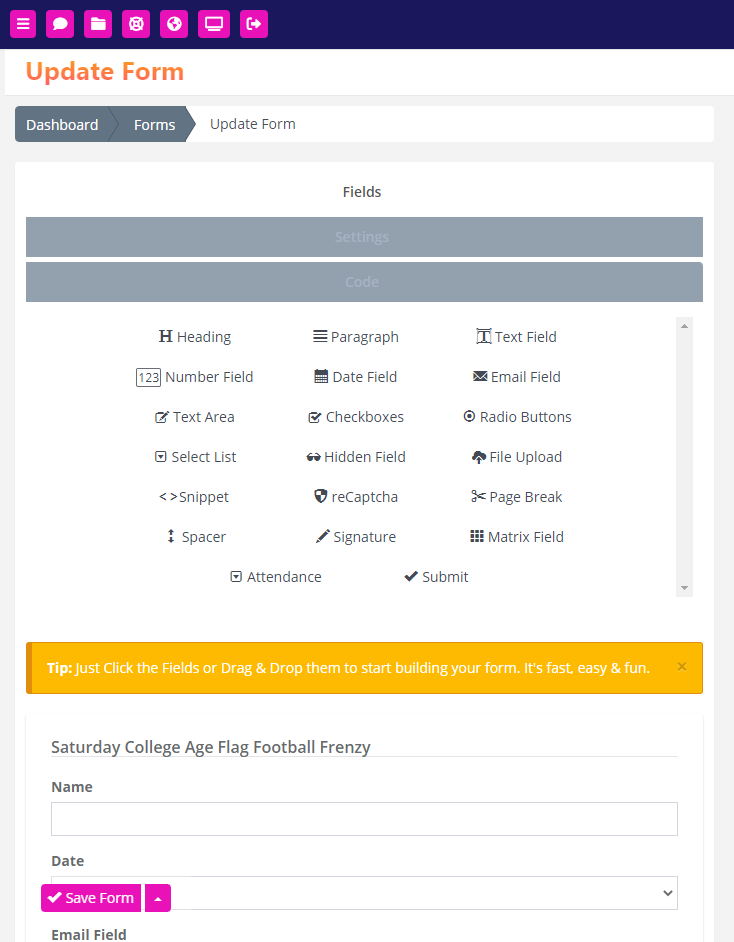734x942 pixels.
Task: Open the Date dropdown in the form
Action: (364, 893)
